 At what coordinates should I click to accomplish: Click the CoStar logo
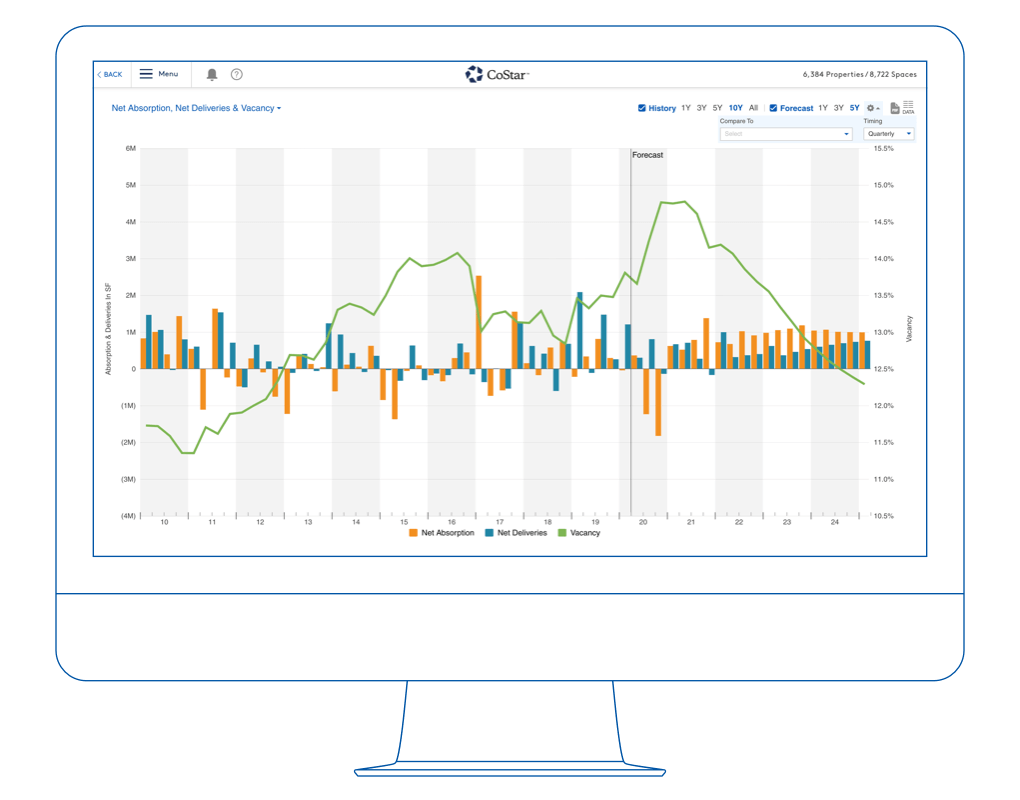coord(497,75)
